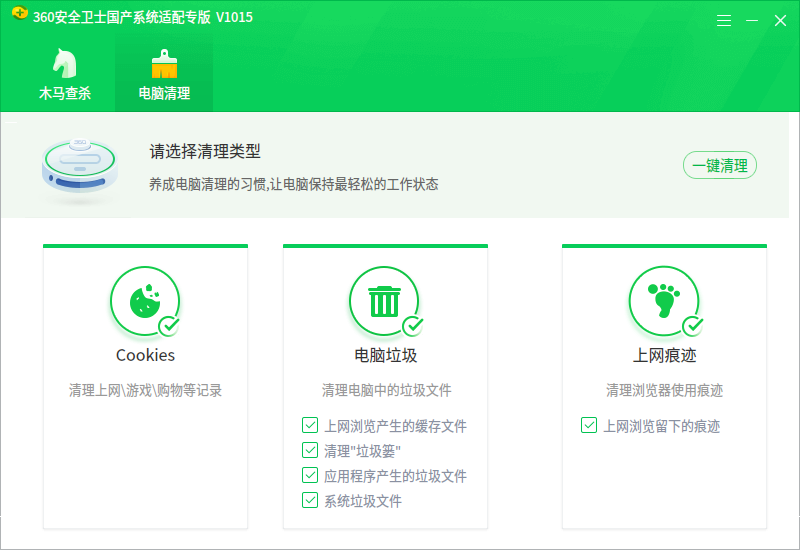Click the Cookies cookie icon
Screen dimensions: 800x550
(x=145, y=301)
